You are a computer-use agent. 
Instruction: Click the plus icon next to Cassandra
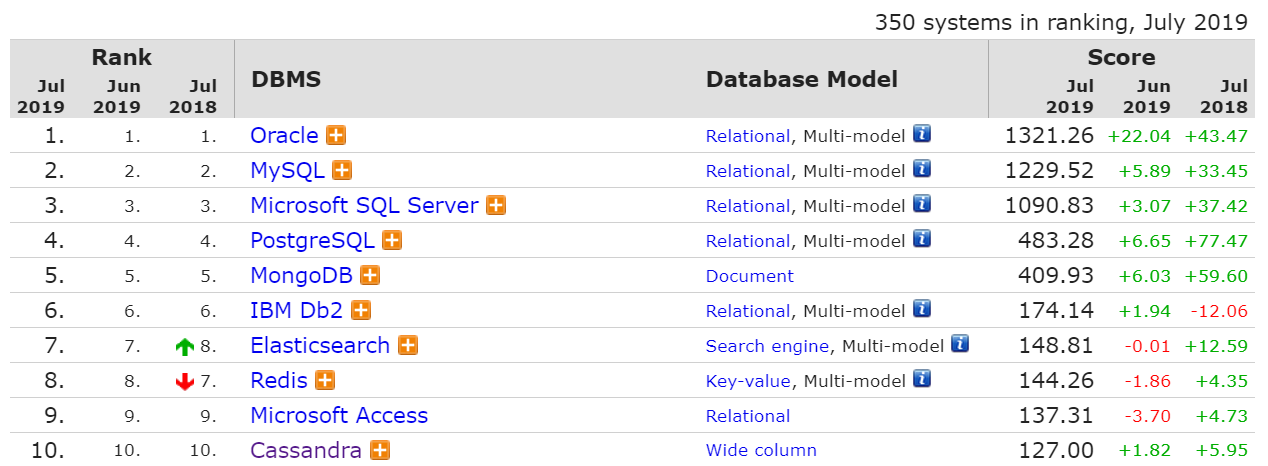380,450
